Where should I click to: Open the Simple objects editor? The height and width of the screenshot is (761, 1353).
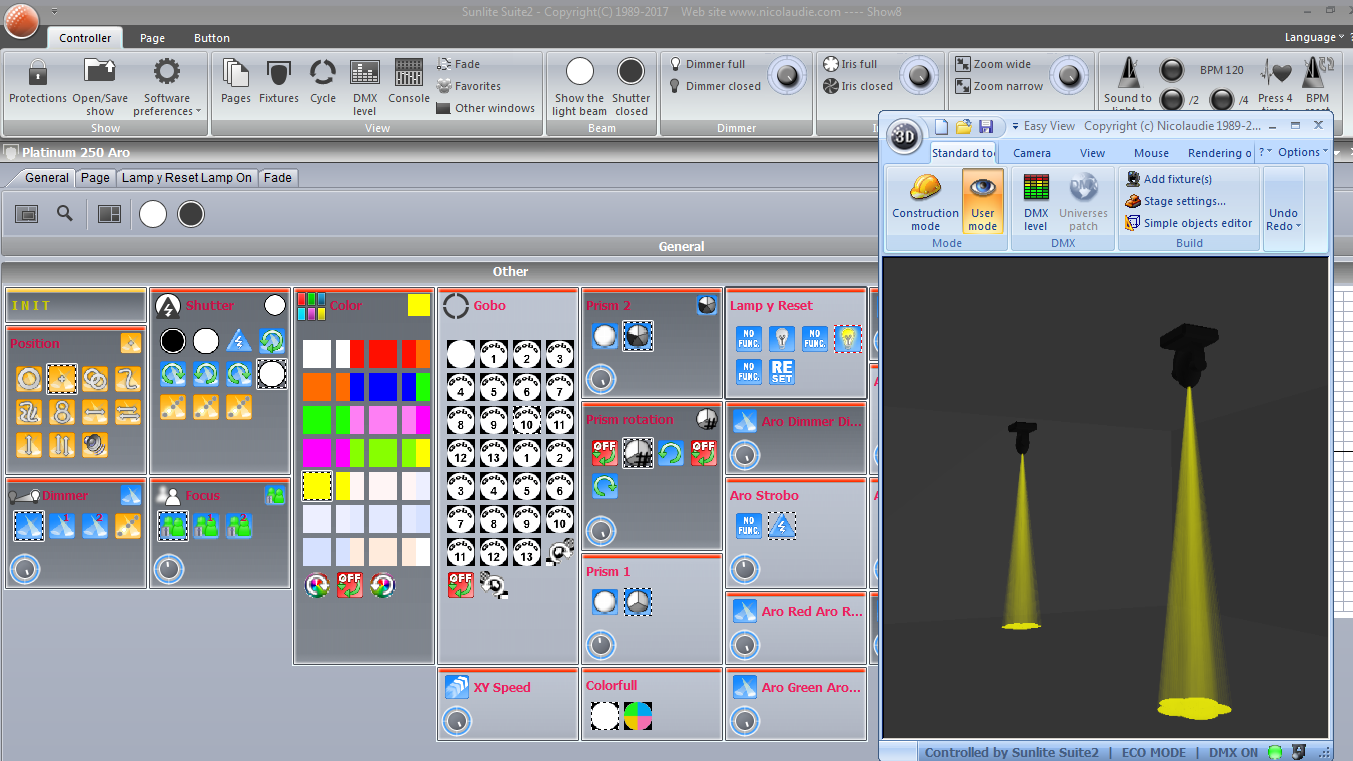click(x=1188, y=223)
